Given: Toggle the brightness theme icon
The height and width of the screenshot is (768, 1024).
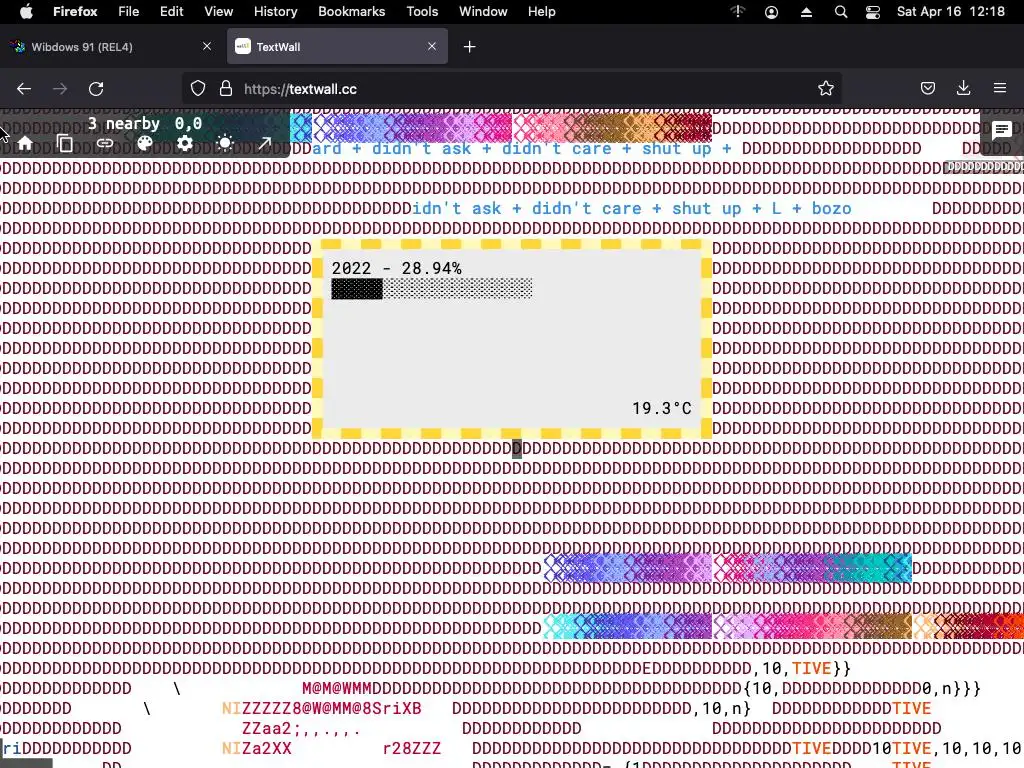Looking at the screenshot, I should pos(225,143).
